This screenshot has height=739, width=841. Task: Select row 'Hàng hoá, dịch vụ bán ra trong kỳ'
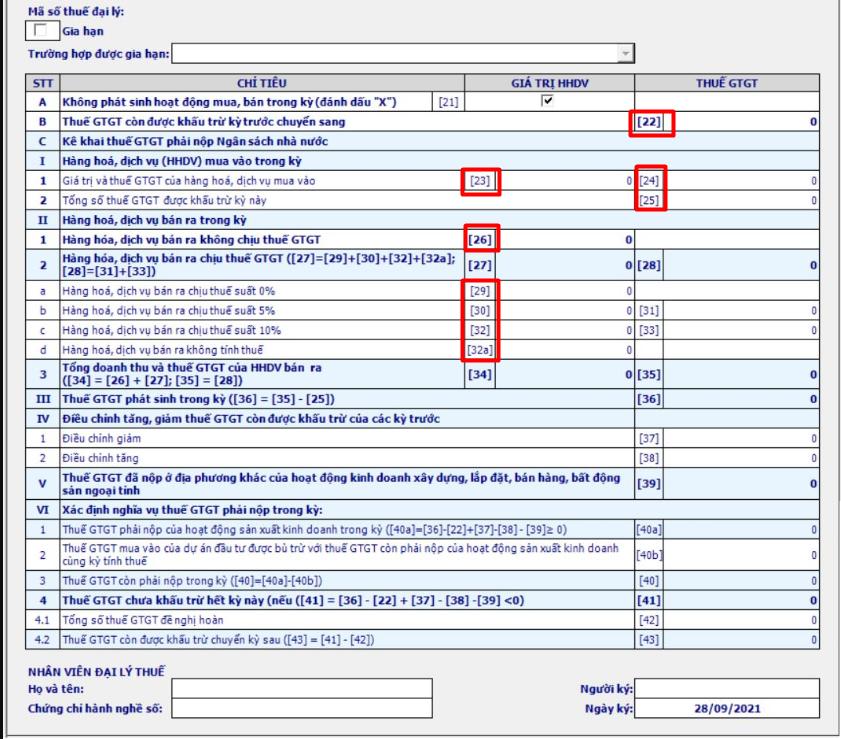click(423, 220)
